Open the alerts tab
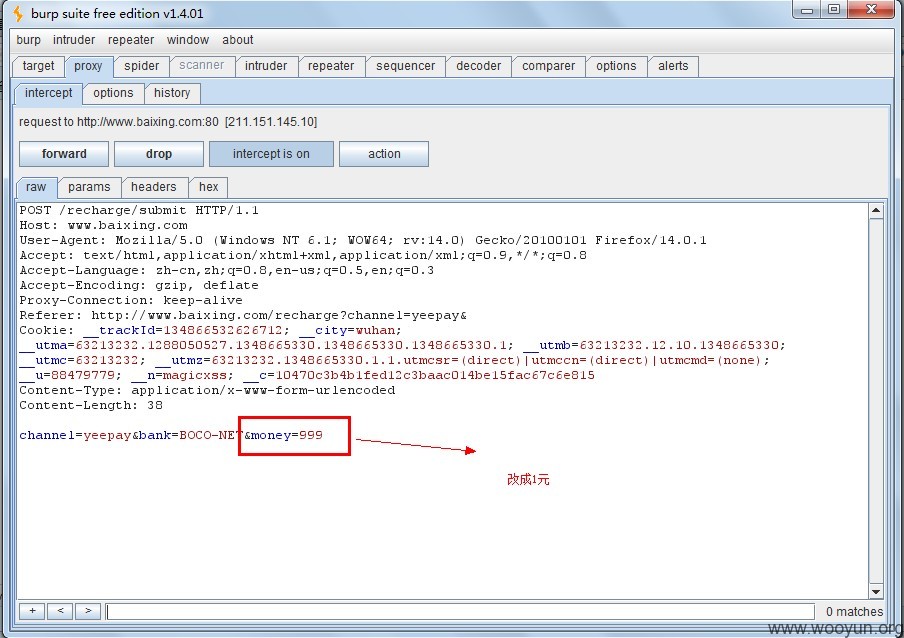 point(673,66)
